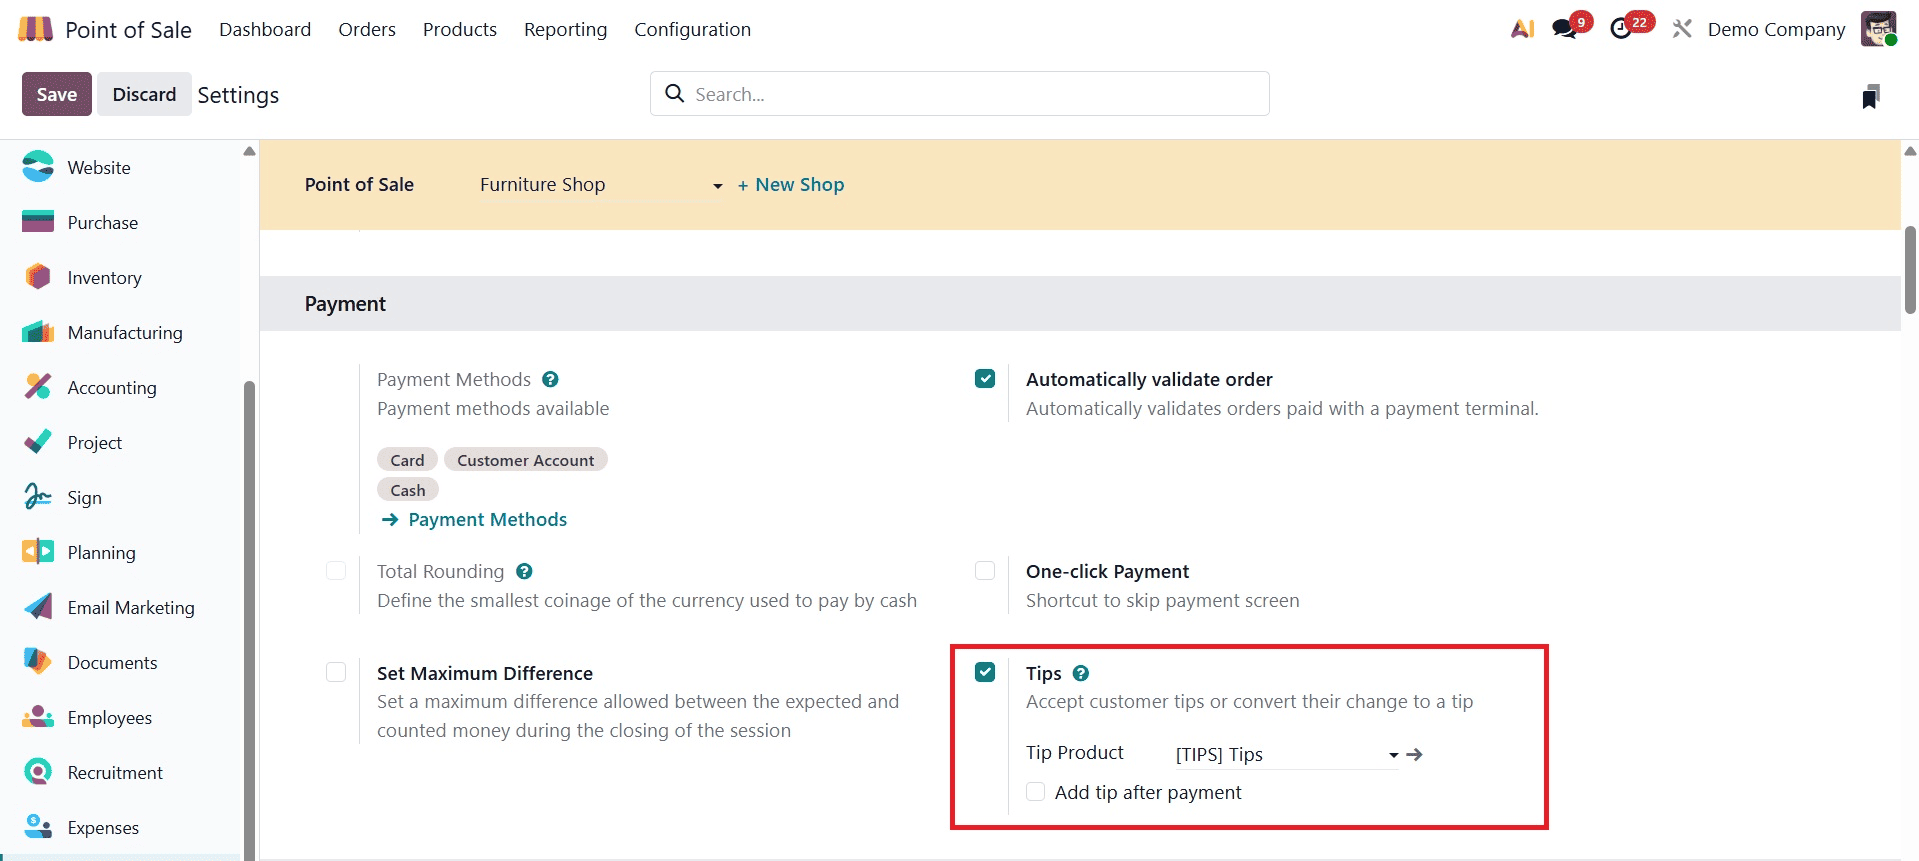Image resolution: width=1919 pixels, height=861 pixels.
Task: Enable Total Rounding checkbox
Action: [336, 570]
